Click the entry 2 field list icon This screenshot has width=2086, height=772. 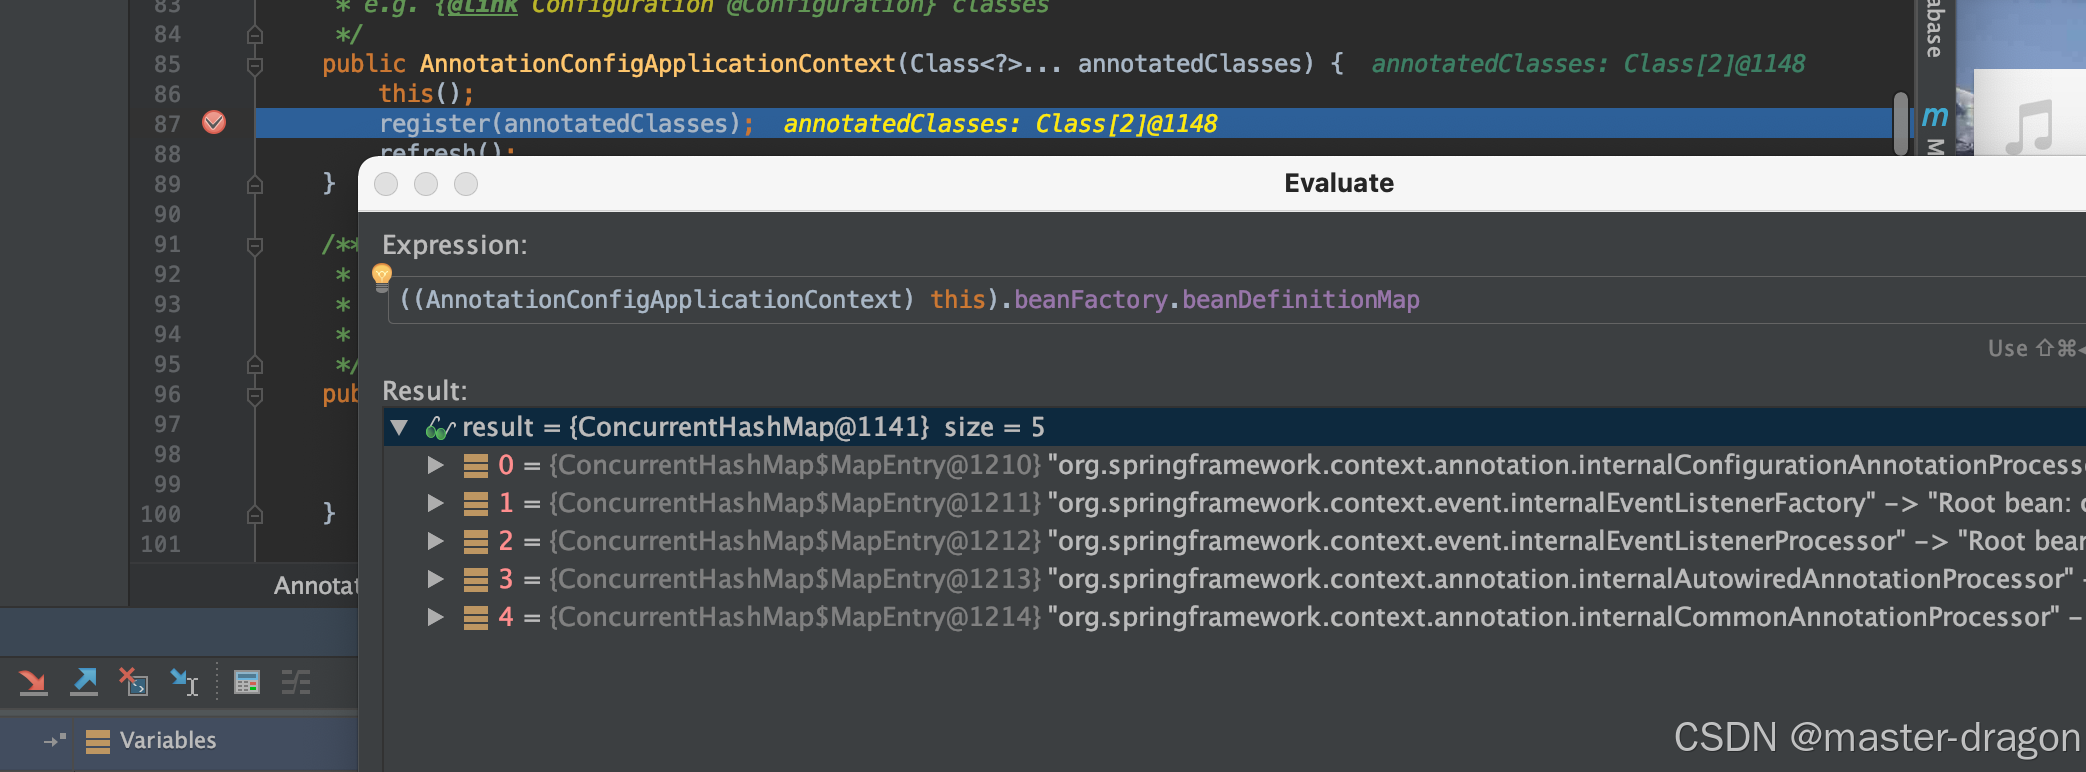476,542
